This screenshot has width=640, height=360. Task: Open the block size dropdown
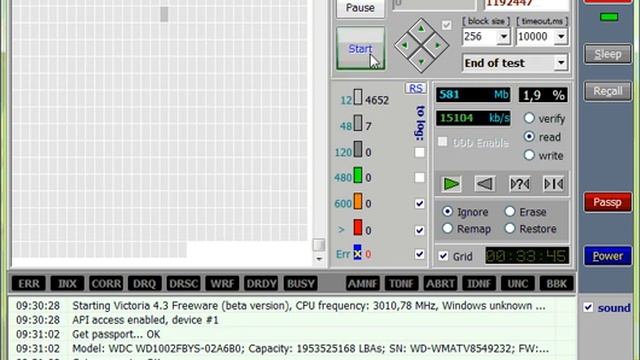tap(504, 37)
